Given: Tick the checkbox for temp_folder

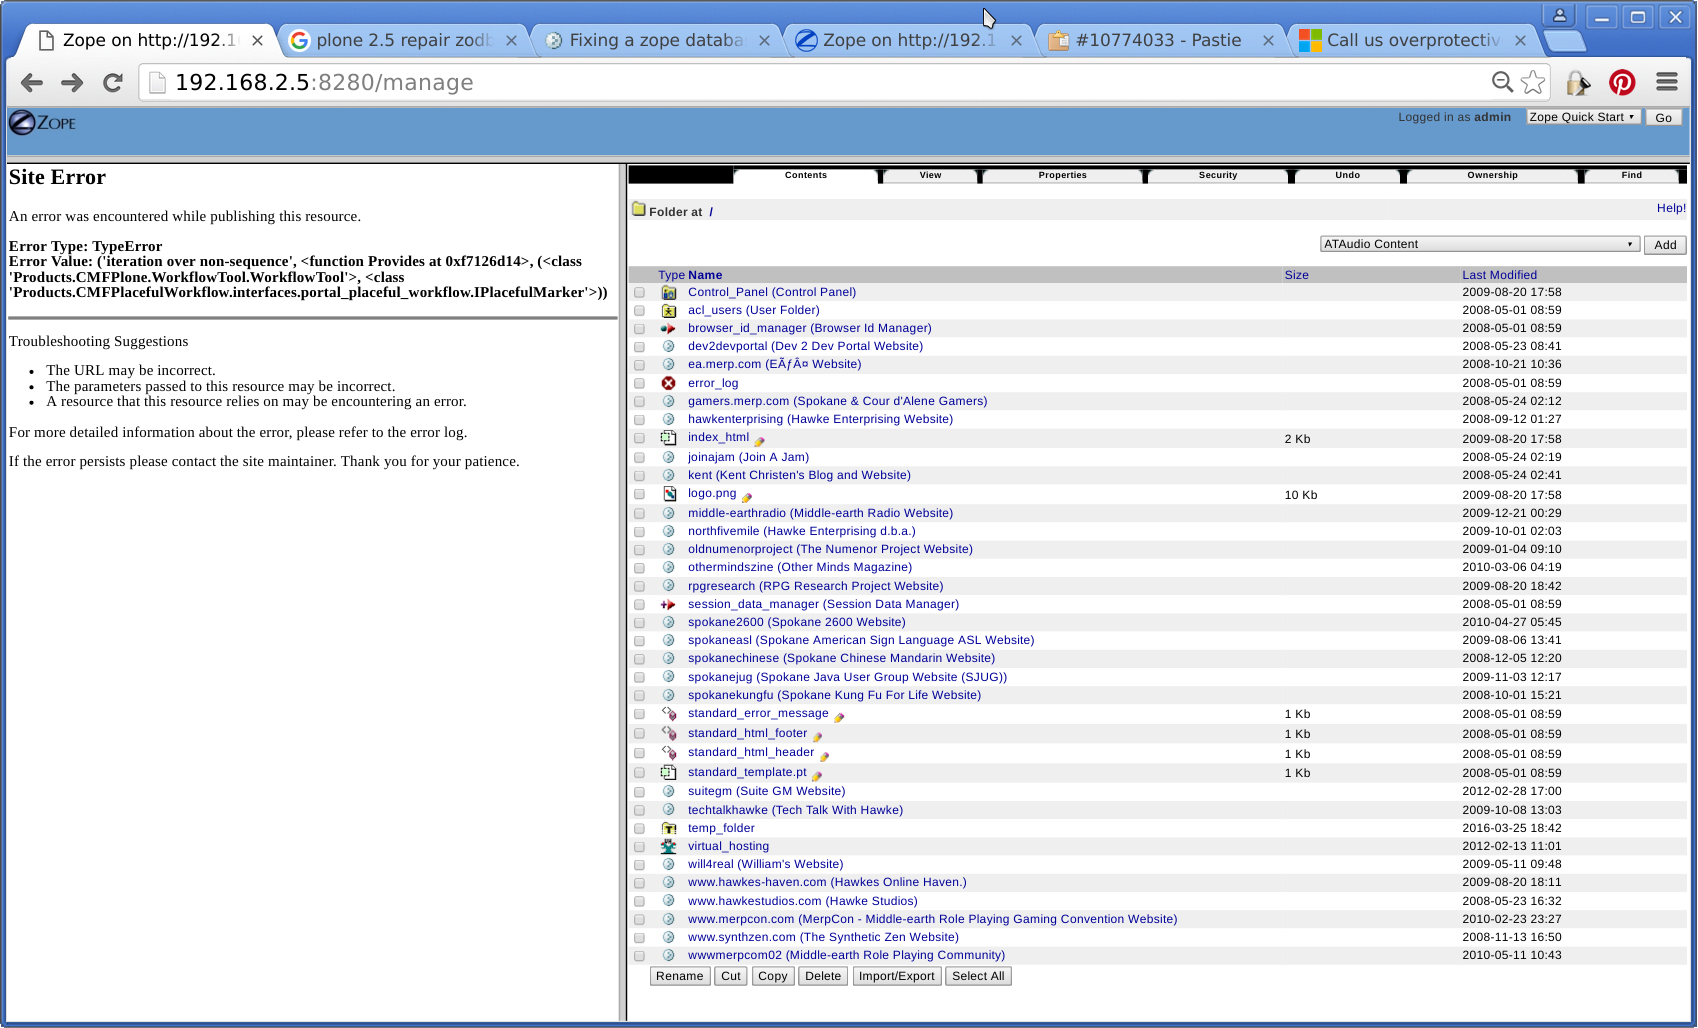Looking at the screenshot, I should tap(640, 829).
